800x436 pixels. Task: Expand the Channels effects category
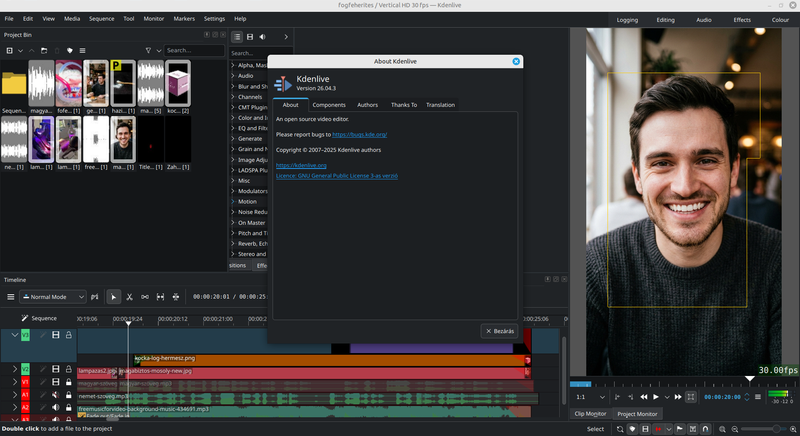pyautogui.click(x=233, y=97)
